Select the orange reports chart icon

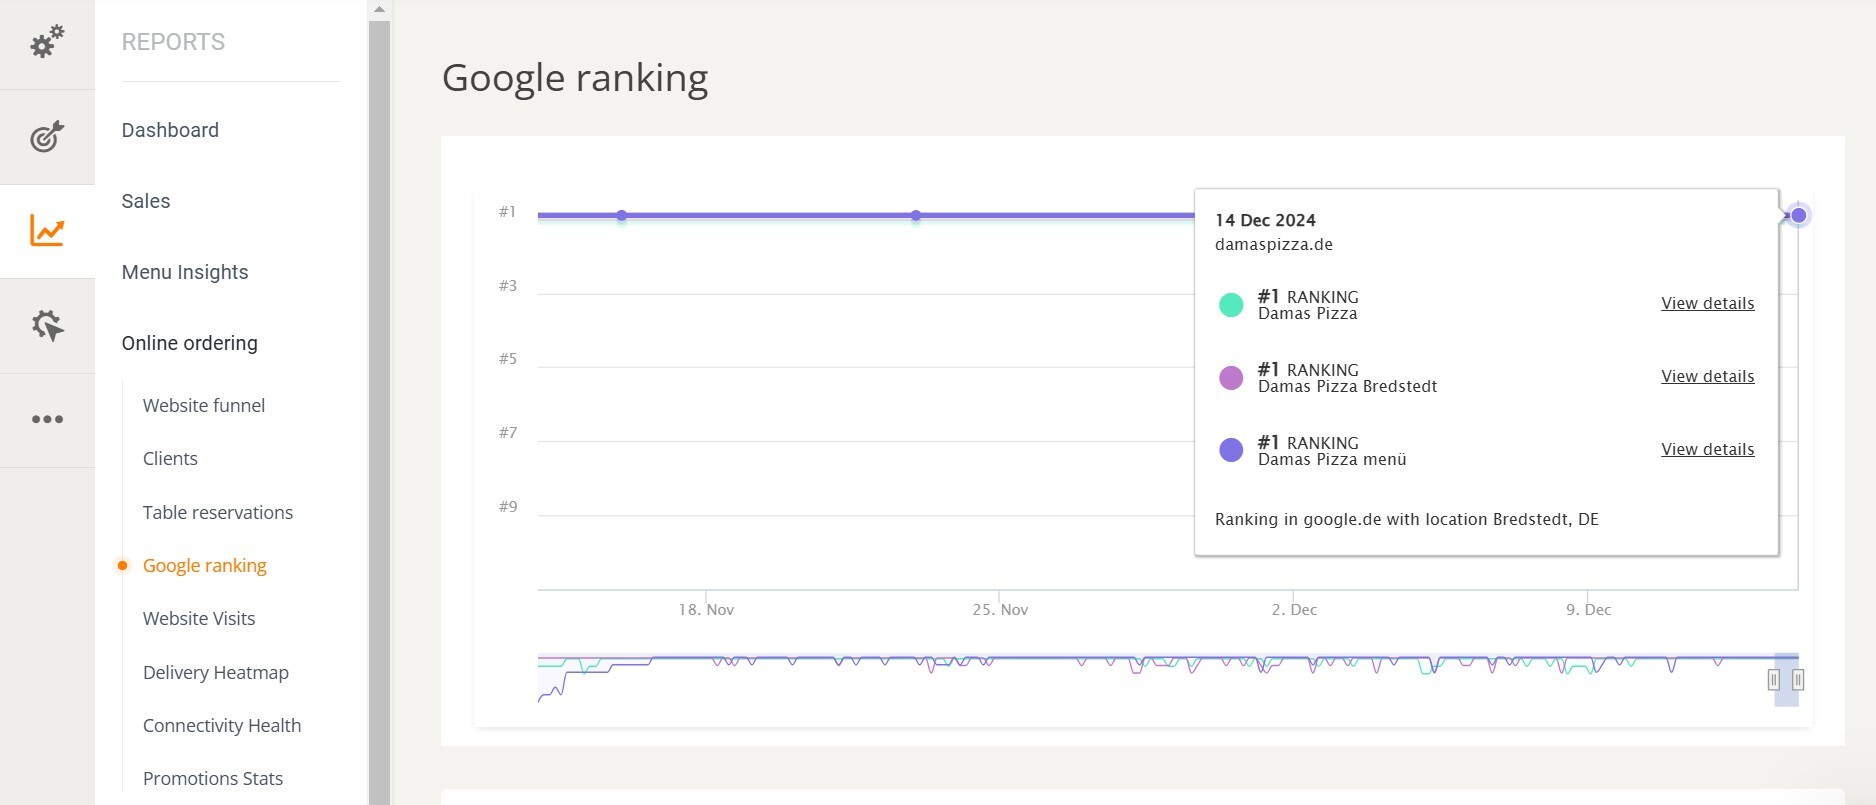coord(47,231)
